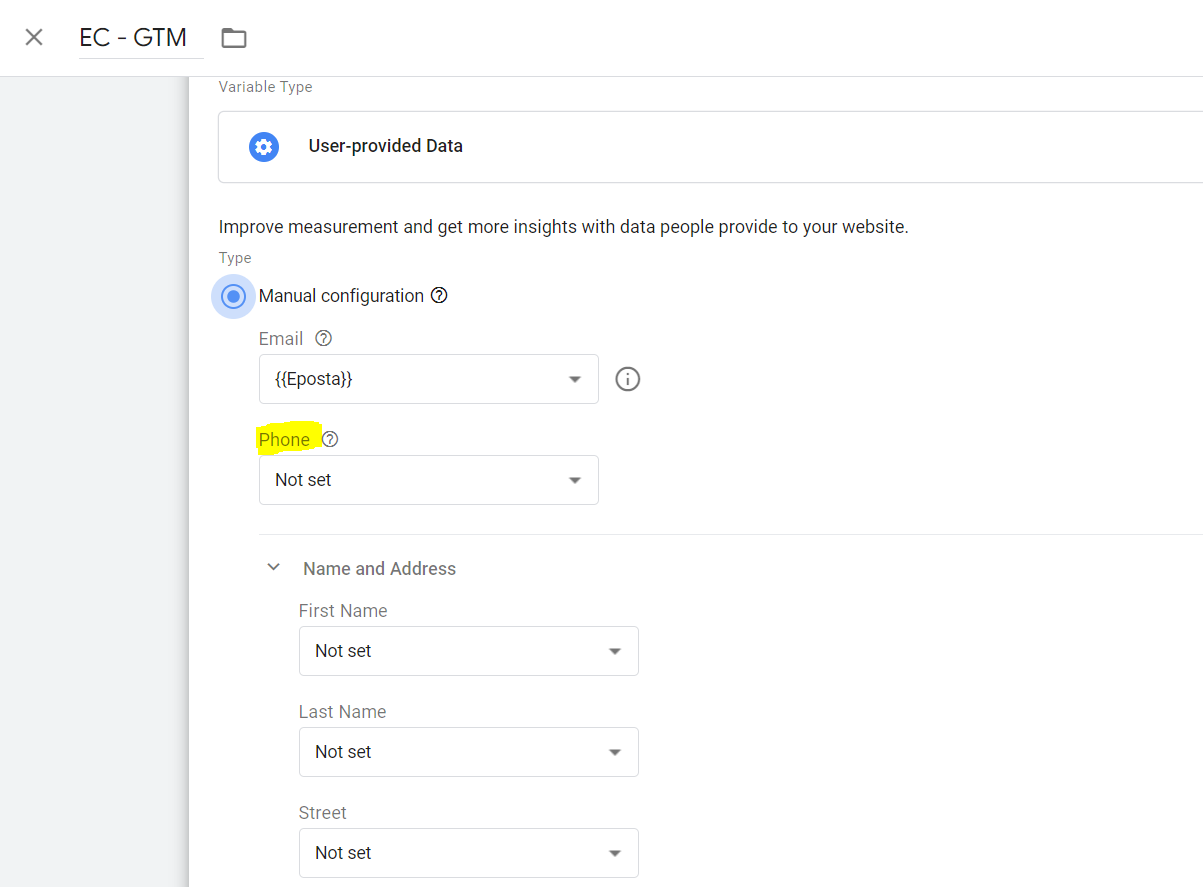The height and width of the screenshot is (887, 1203).
Task: Click the help icon next to Email
Action: [323, 339]
